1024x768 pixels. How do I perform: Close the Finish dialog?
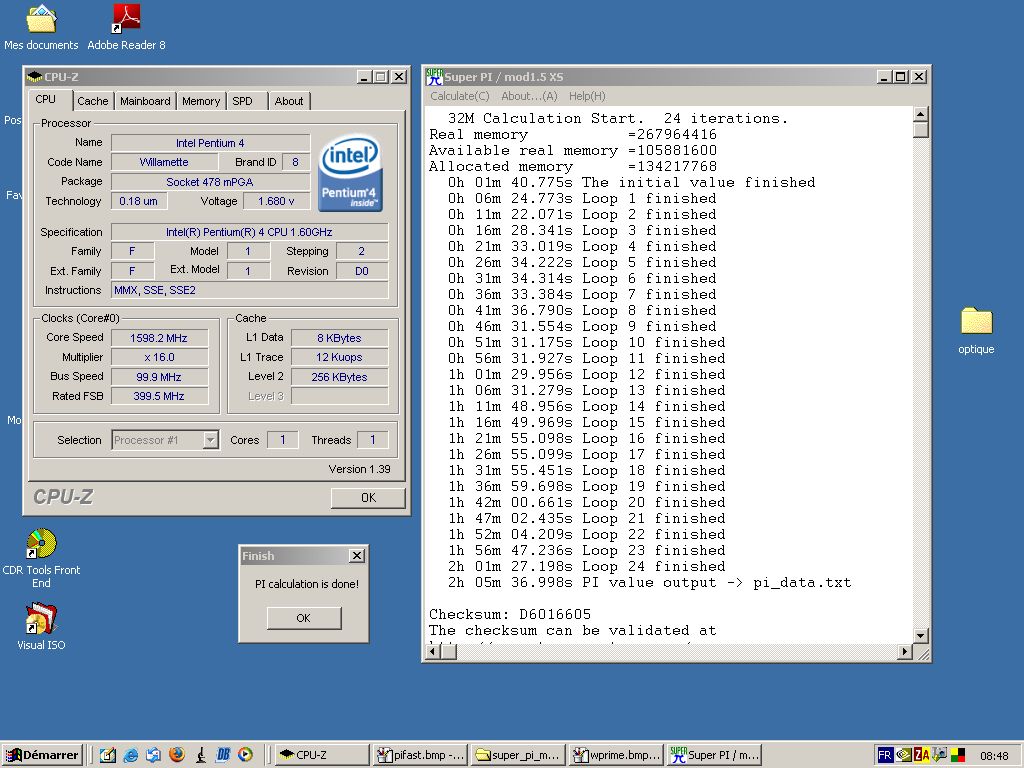[357, 556]
